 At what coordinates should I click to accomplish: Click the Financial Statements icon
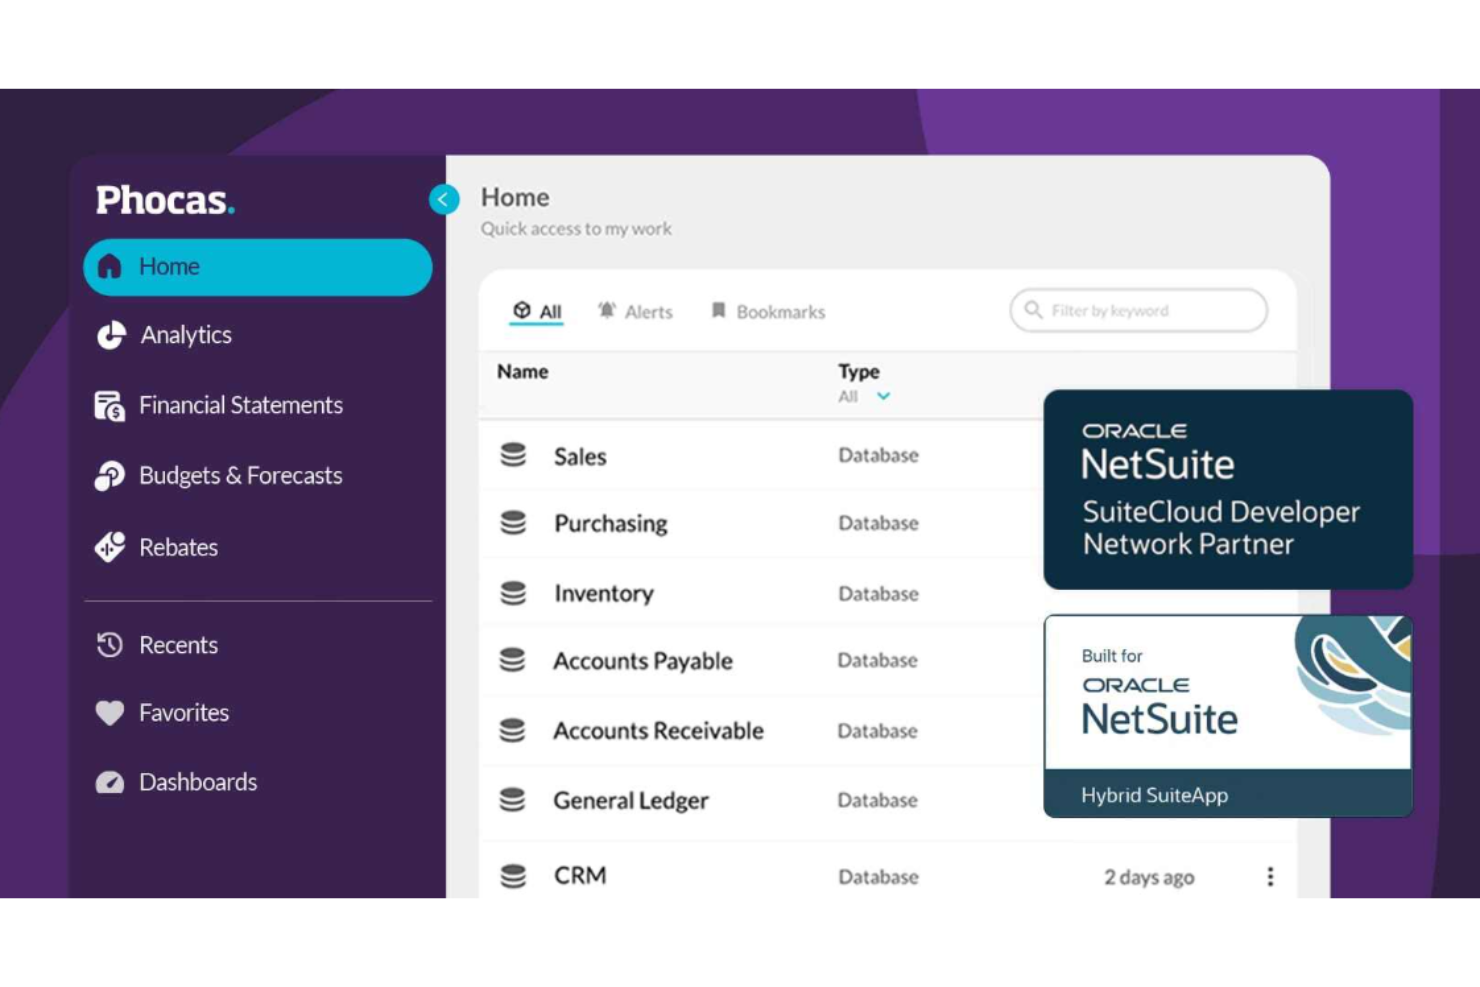coord(110,405)
